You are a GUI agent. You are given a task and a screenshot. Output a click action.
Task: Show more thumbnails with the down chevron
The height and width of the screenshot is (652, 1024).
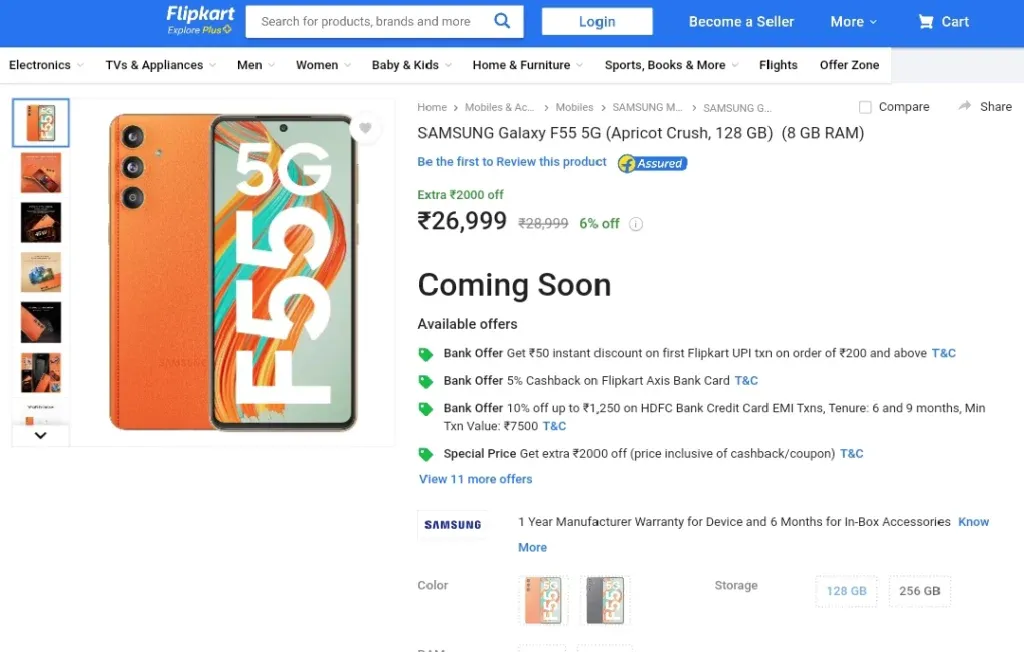tap(40, 435)
